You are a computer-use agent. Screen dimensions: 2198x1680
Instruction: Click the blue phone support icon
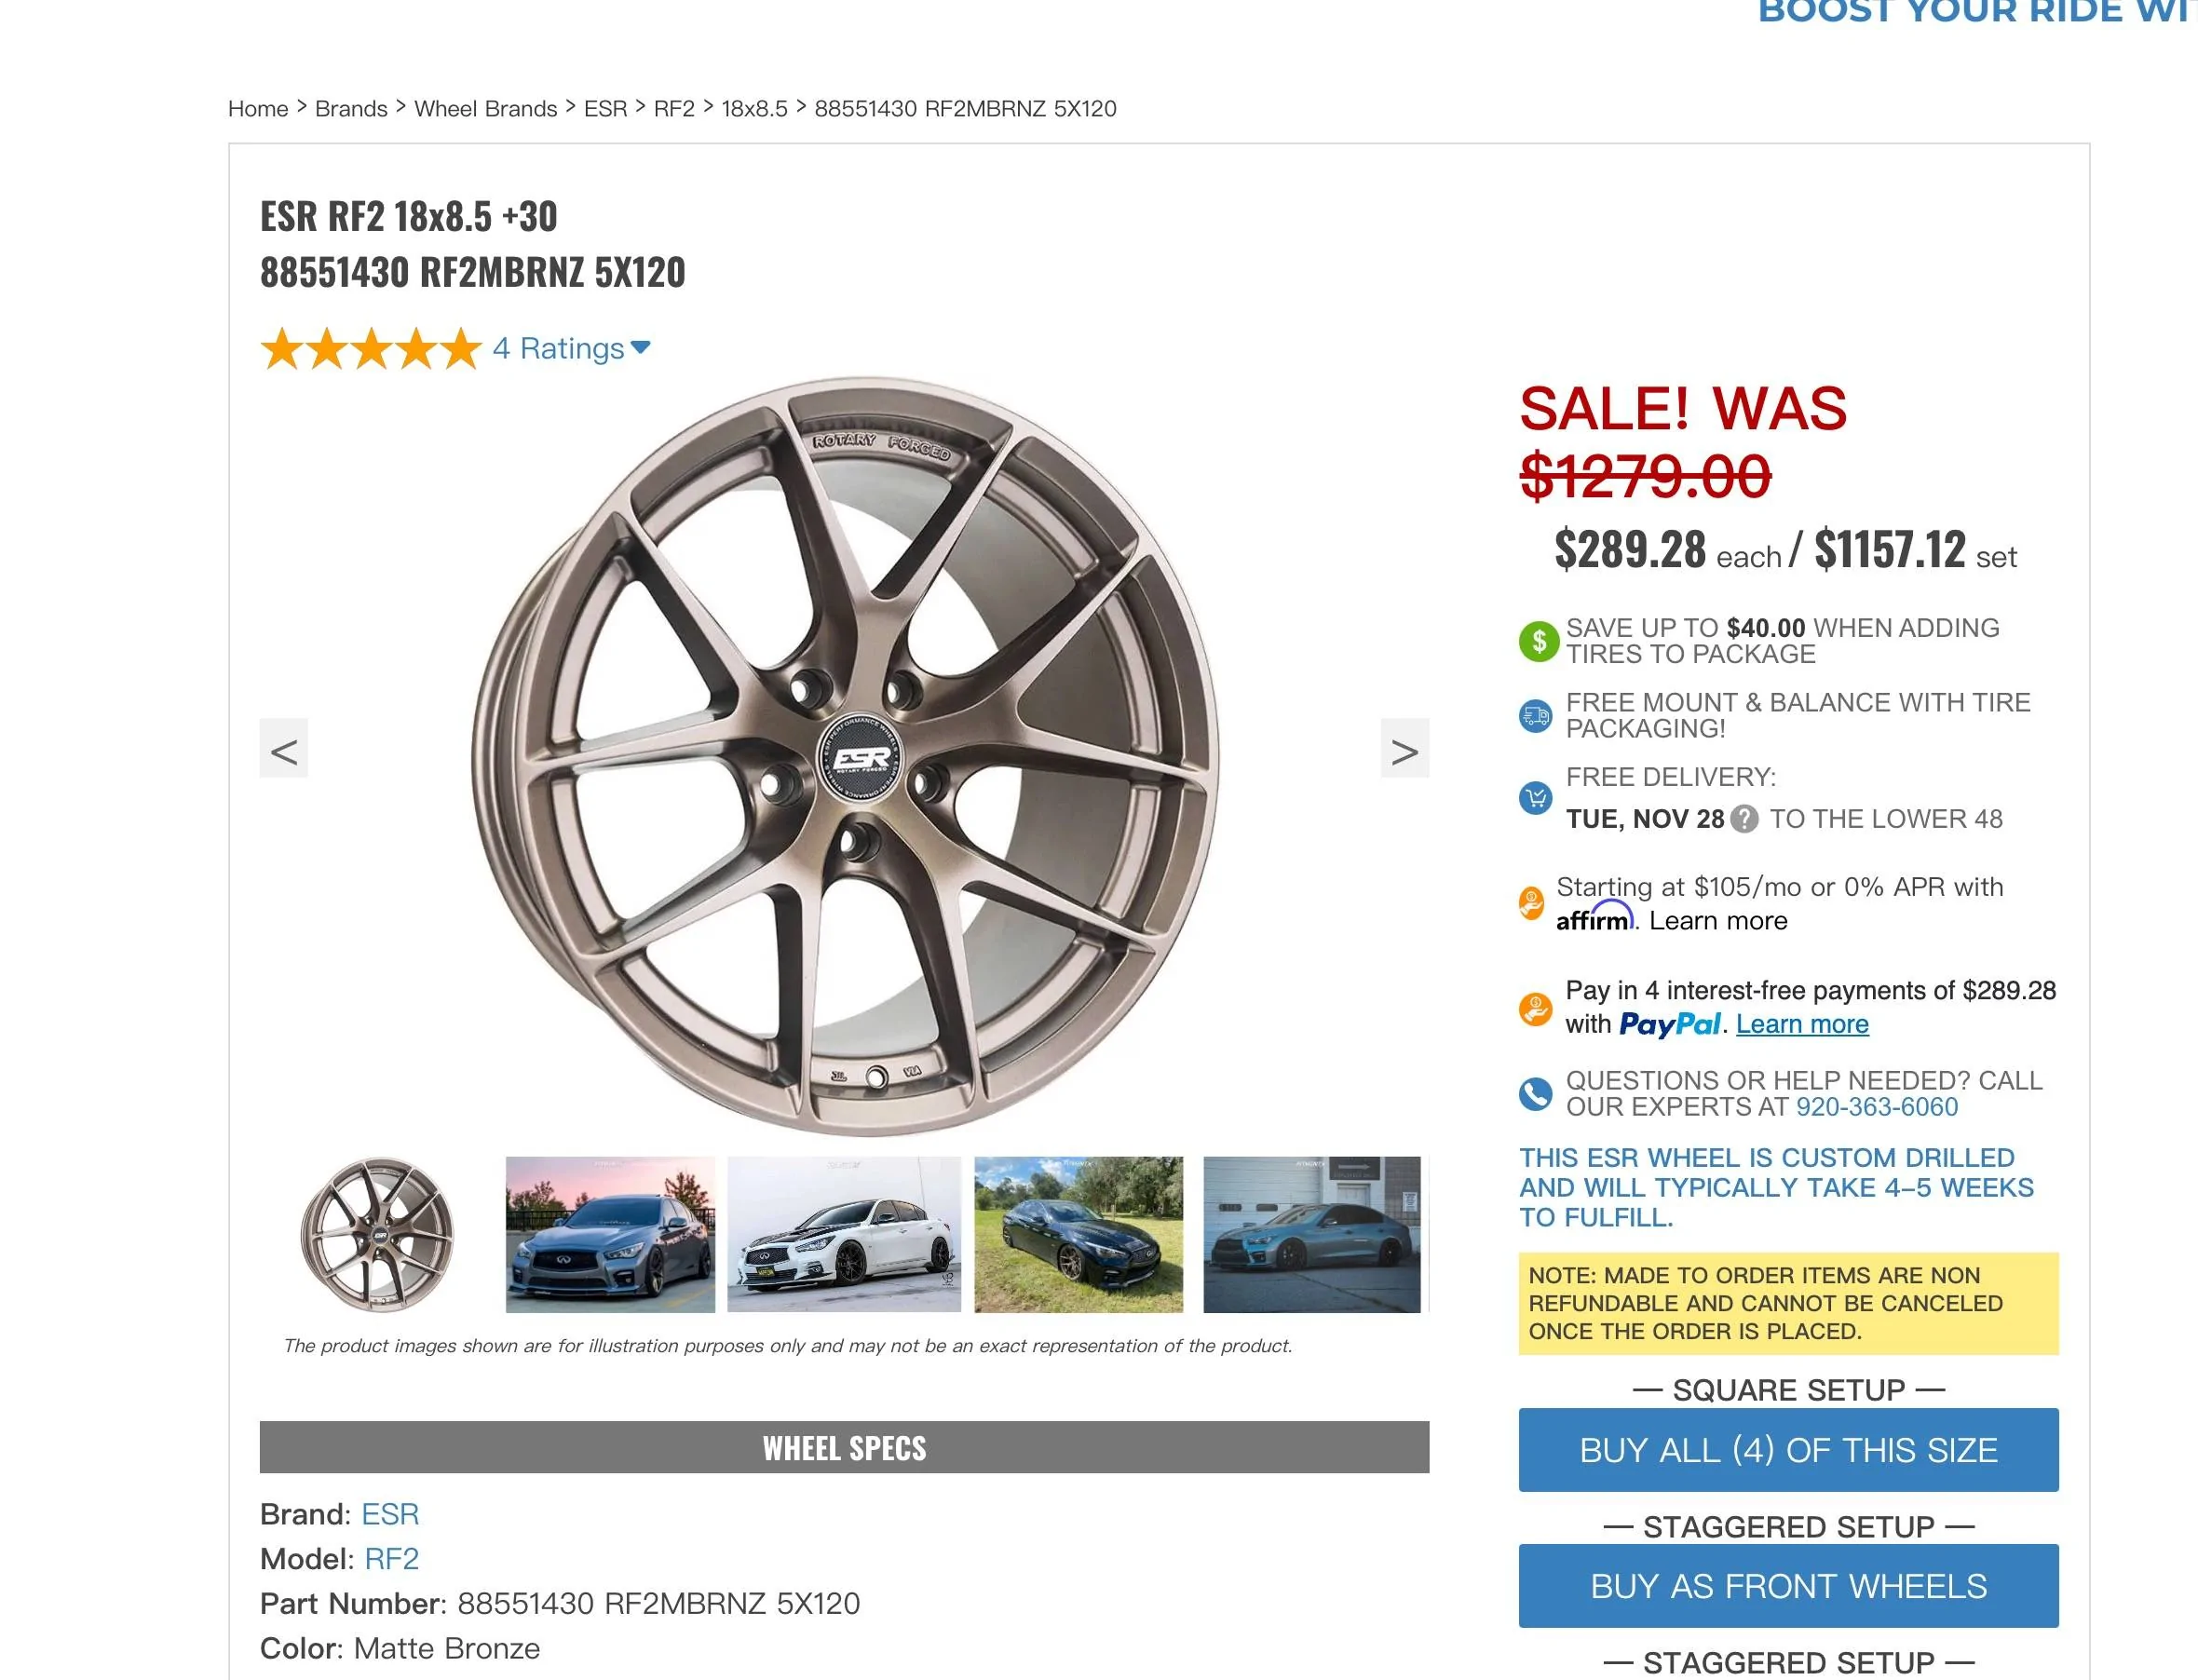coord(1537,1093)
